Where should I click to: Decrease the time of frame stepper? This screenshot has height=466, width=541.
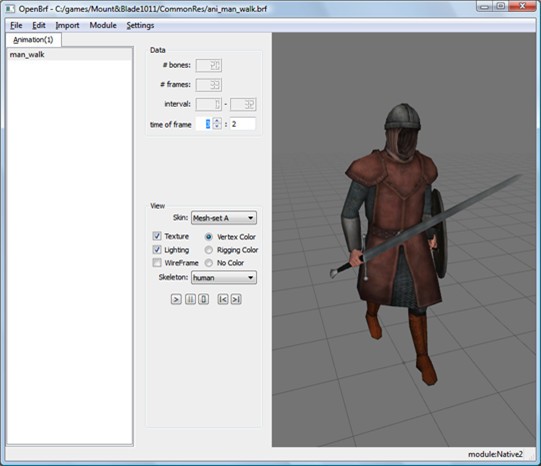(x=217, y=127)
